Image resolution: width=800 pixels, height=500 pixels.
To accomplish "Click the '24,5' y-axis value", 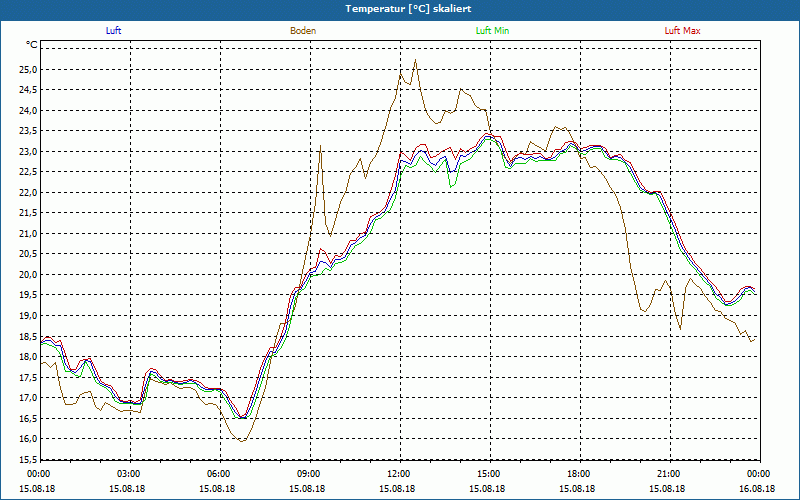I will tap(29, 90).
